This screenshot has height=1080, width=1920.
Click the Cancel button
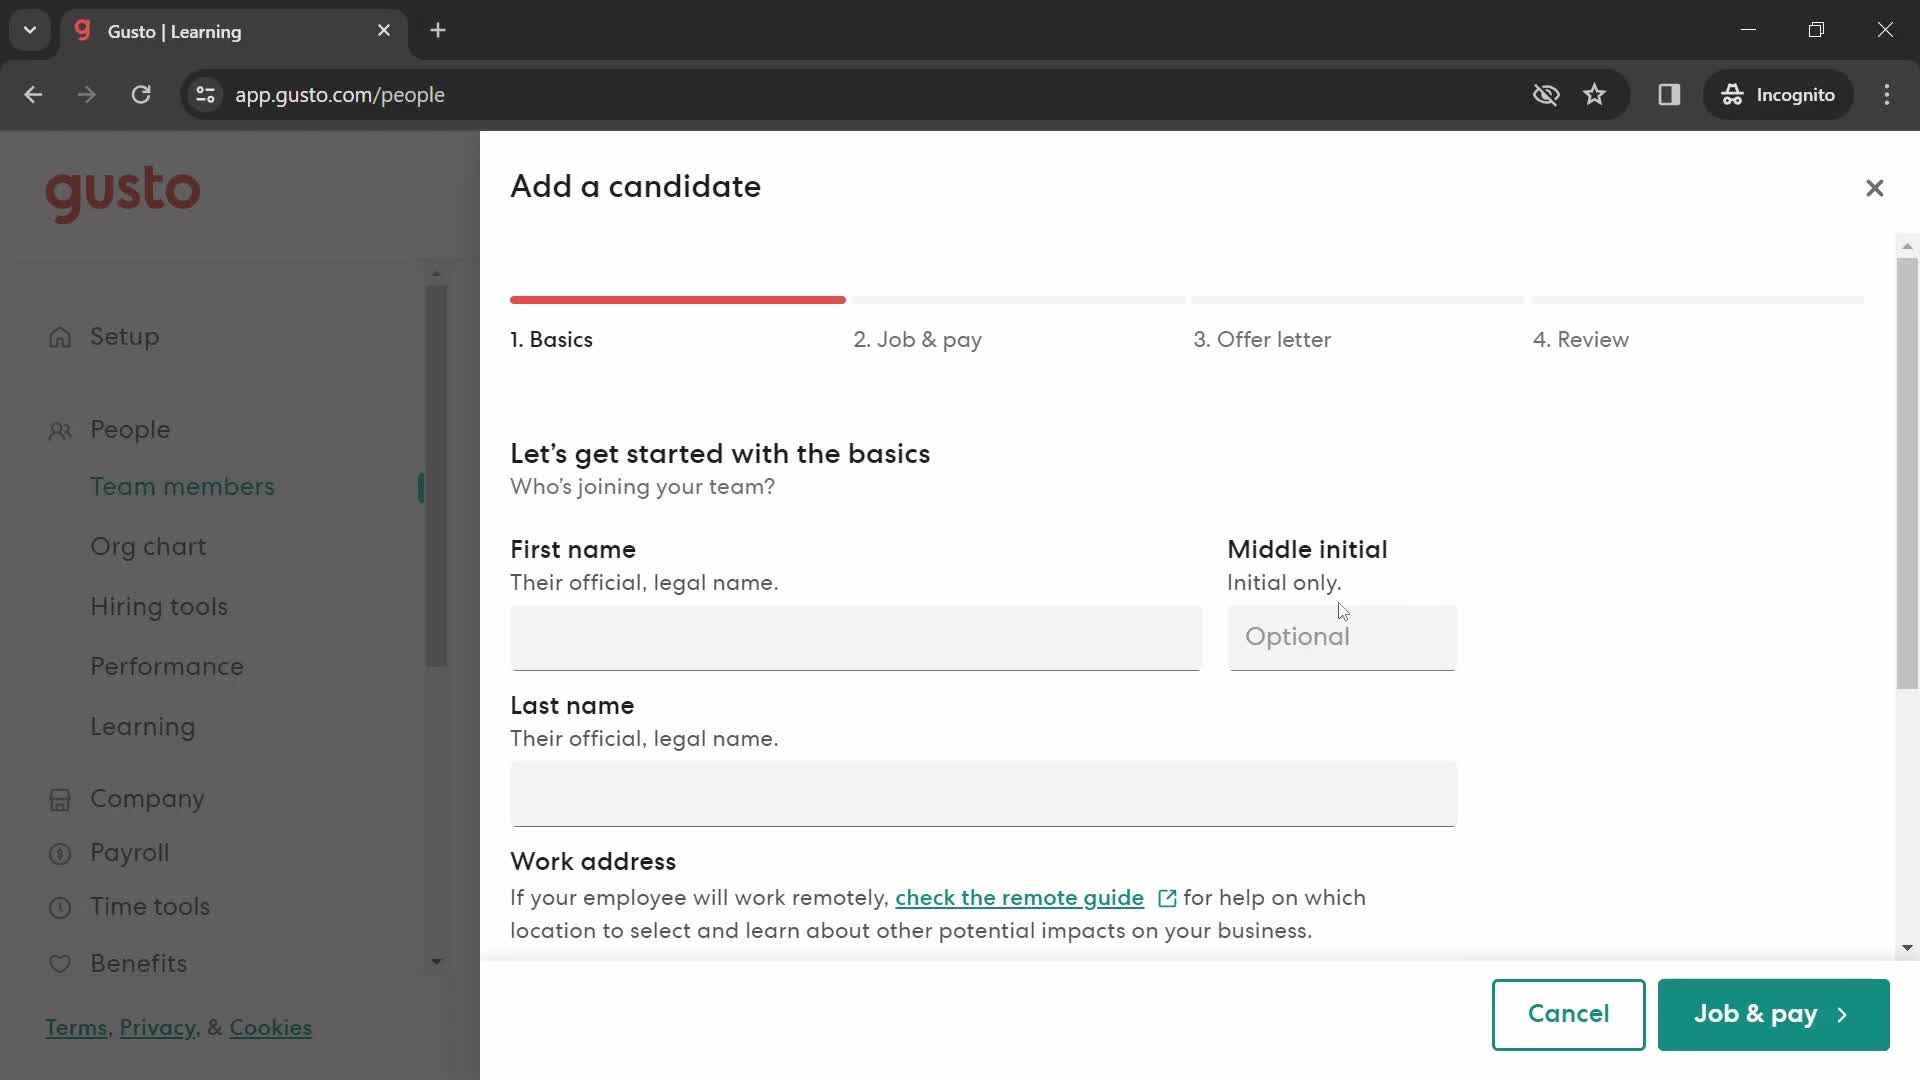pos(1568,1013)
